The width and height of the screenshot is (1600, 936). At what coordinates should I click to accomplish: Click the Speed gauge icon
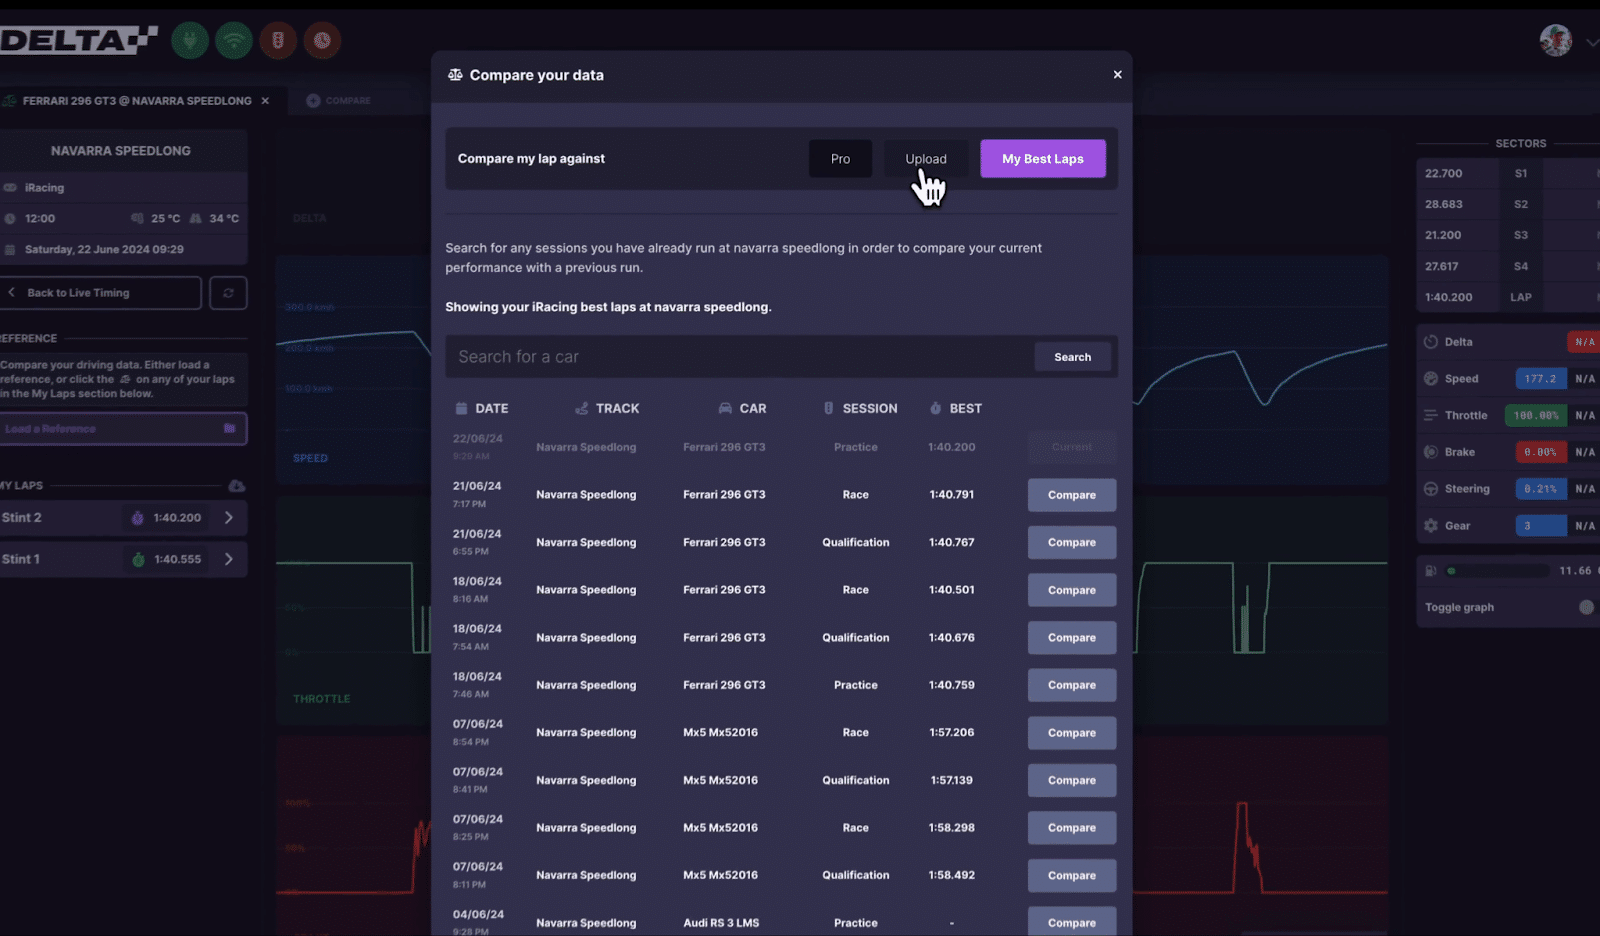point(1431,379)
